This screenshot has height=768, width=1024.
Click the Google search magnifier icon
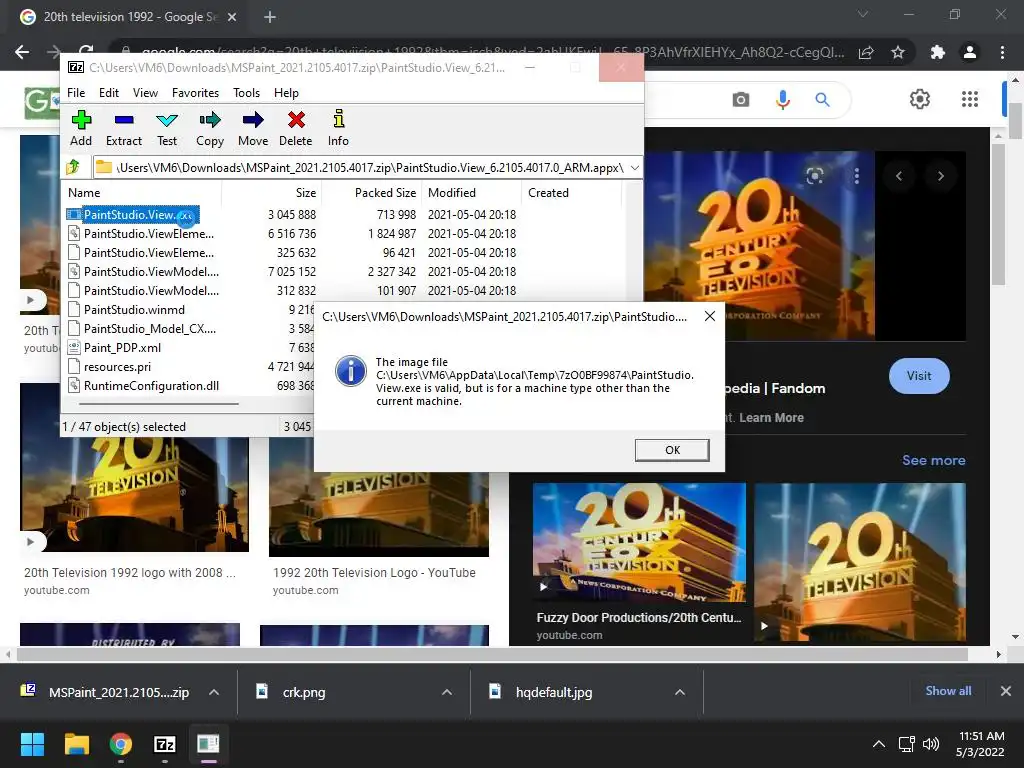coord(822,99)
